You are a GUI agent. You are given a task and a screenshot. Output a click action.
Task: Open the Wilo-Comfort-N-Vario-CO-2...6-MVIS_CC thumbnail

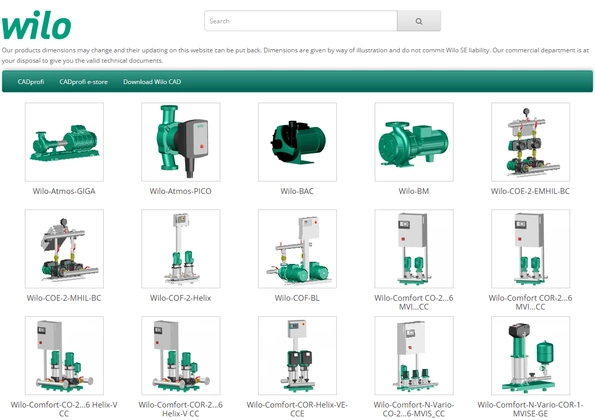(414, 356)
